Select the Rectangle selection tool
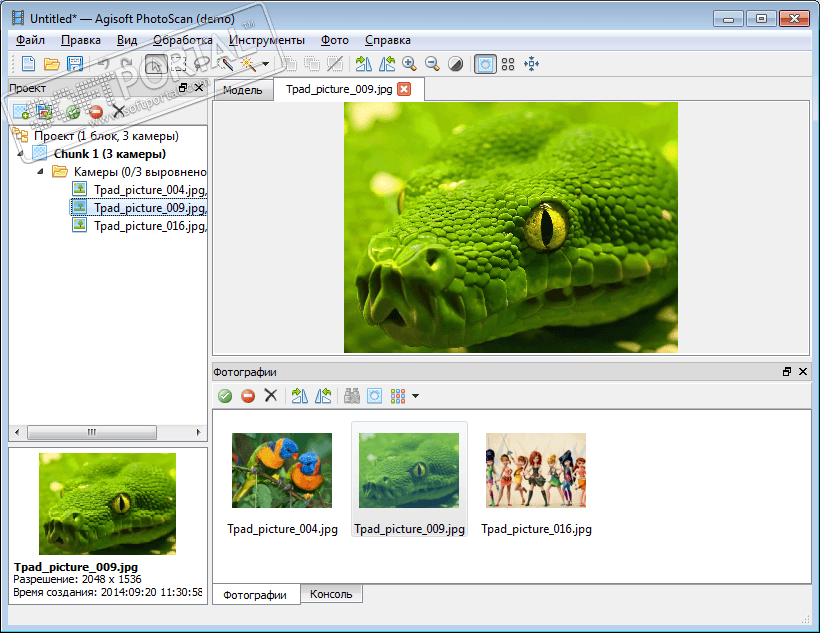The width and height of the screenshot is (820, 633). pyautogui.click(x=178, y=64)
